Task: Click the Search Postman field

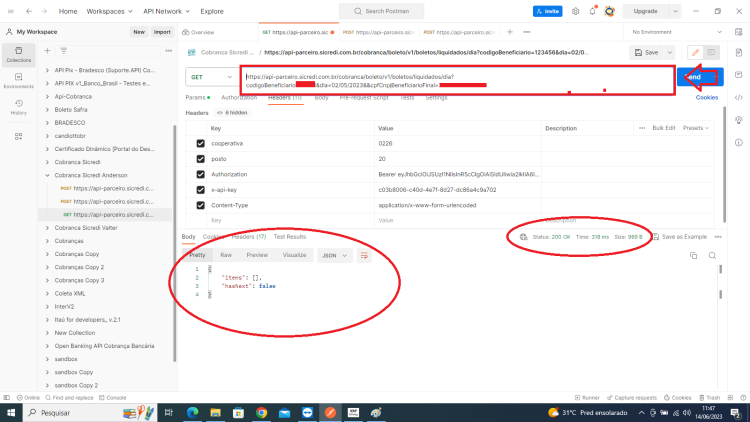Action: [381, 11]
